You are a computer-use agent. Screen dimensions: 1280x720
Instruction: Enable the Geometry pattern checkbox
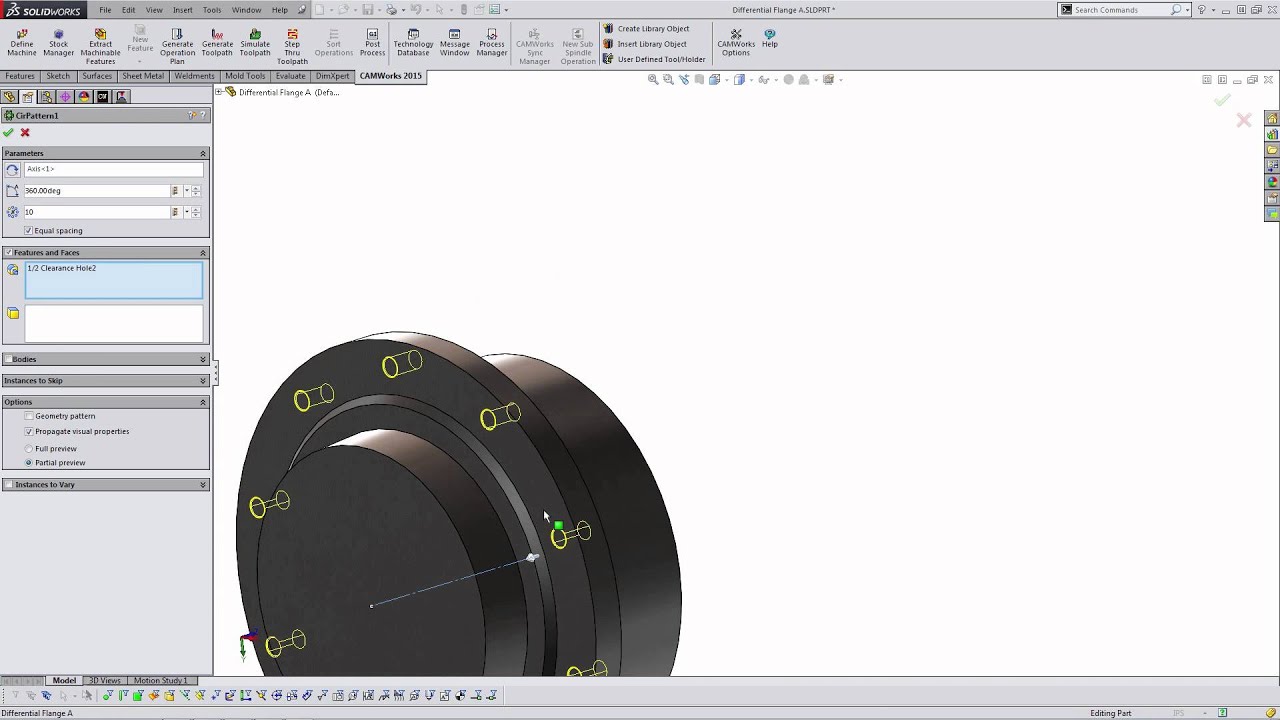[x=29, y=416]
